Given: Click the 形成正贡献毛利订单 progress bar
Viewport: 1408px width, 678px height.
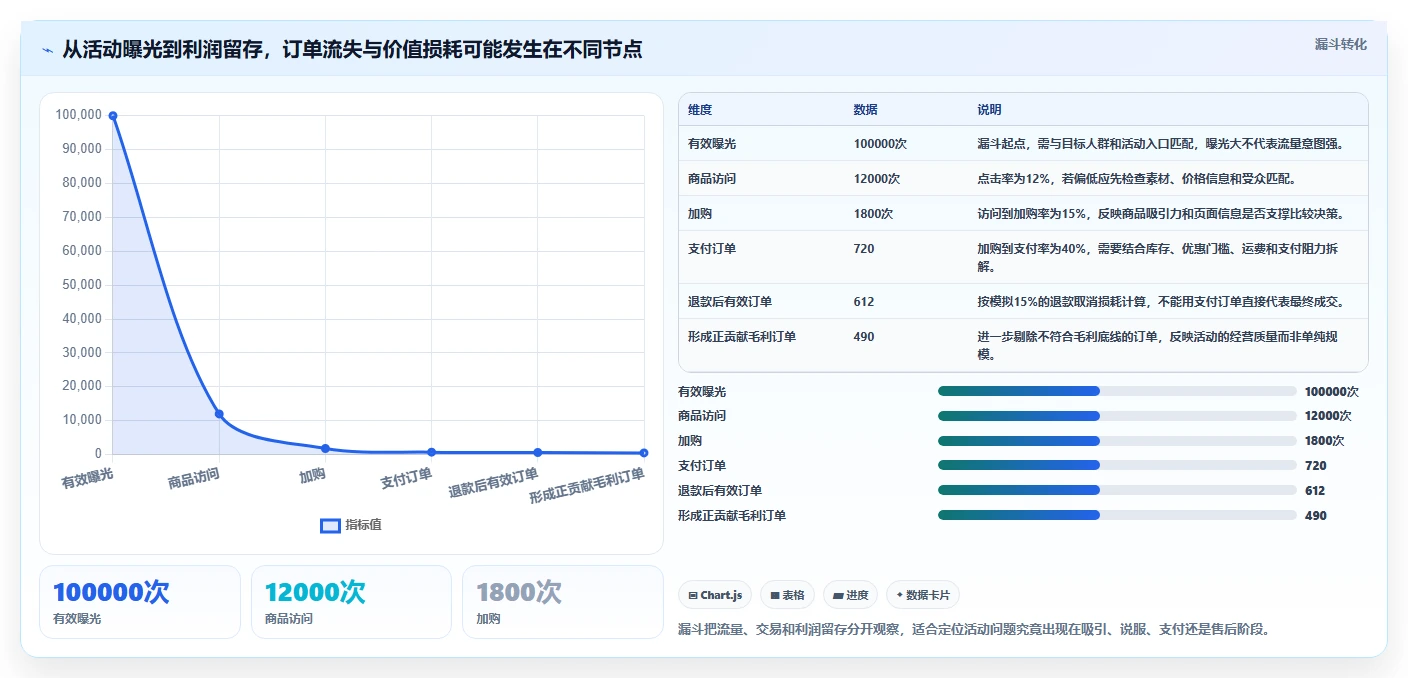Looking at the screenshot, I should [1117, 515].
